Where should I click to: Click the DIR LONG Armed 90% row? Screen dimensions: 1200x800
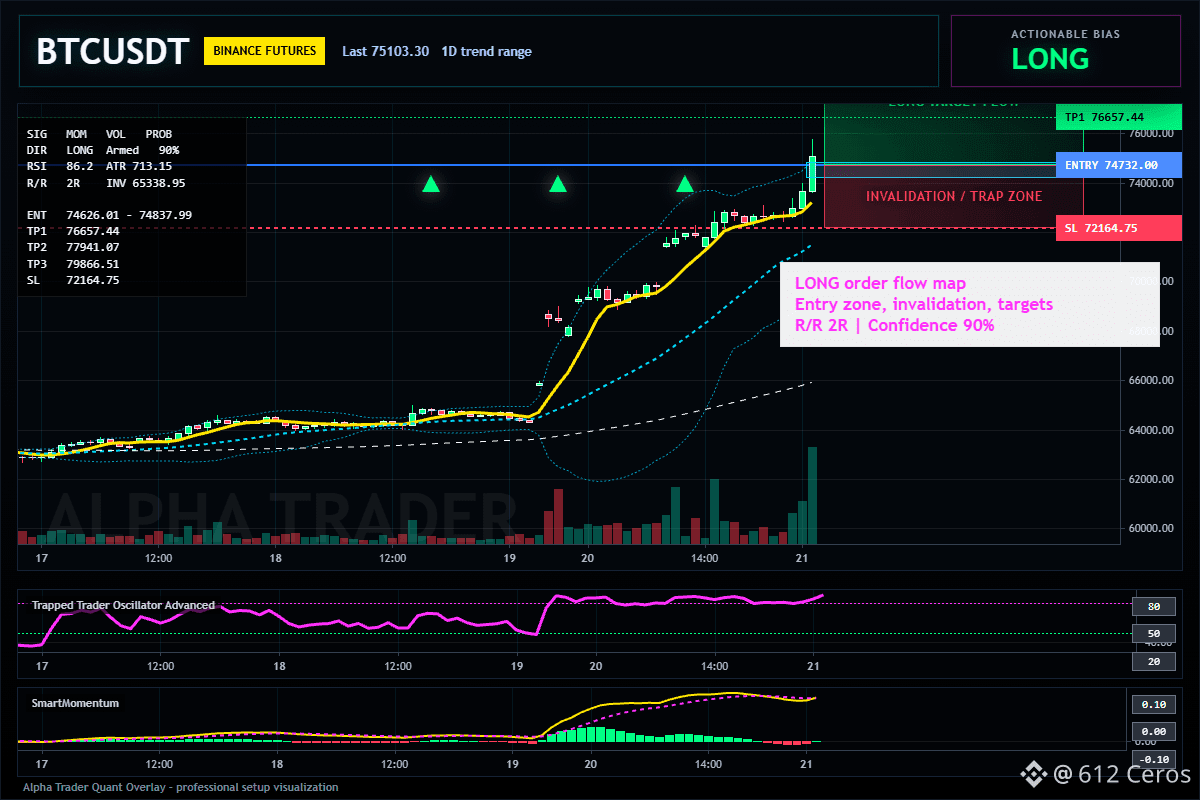point(103,150)
